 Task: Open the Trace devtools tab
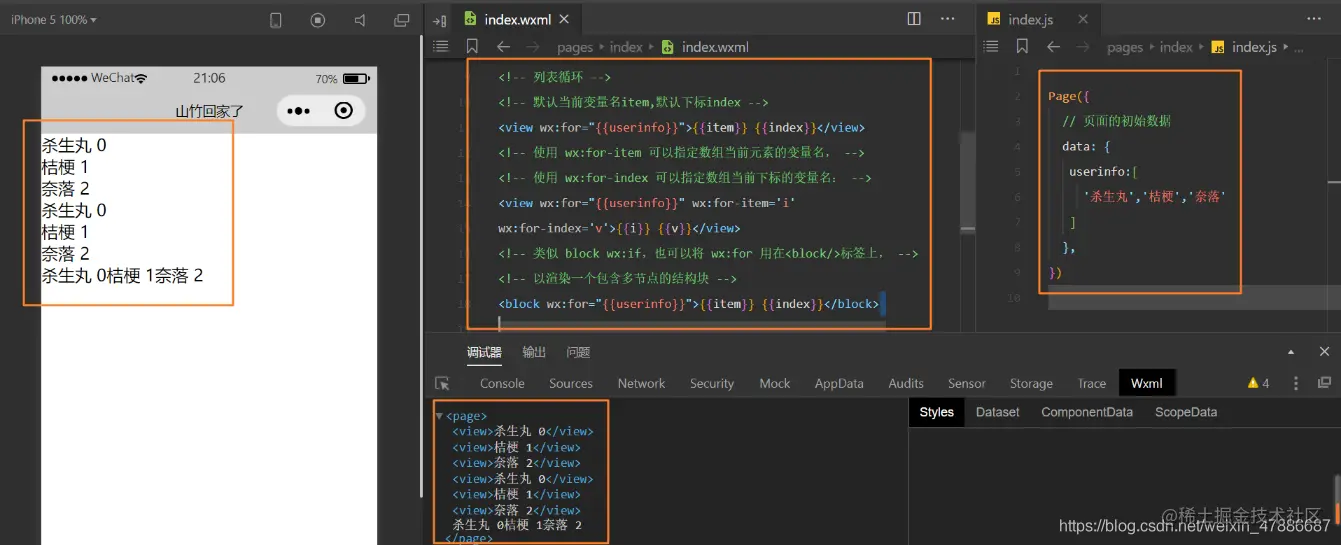1092,383
